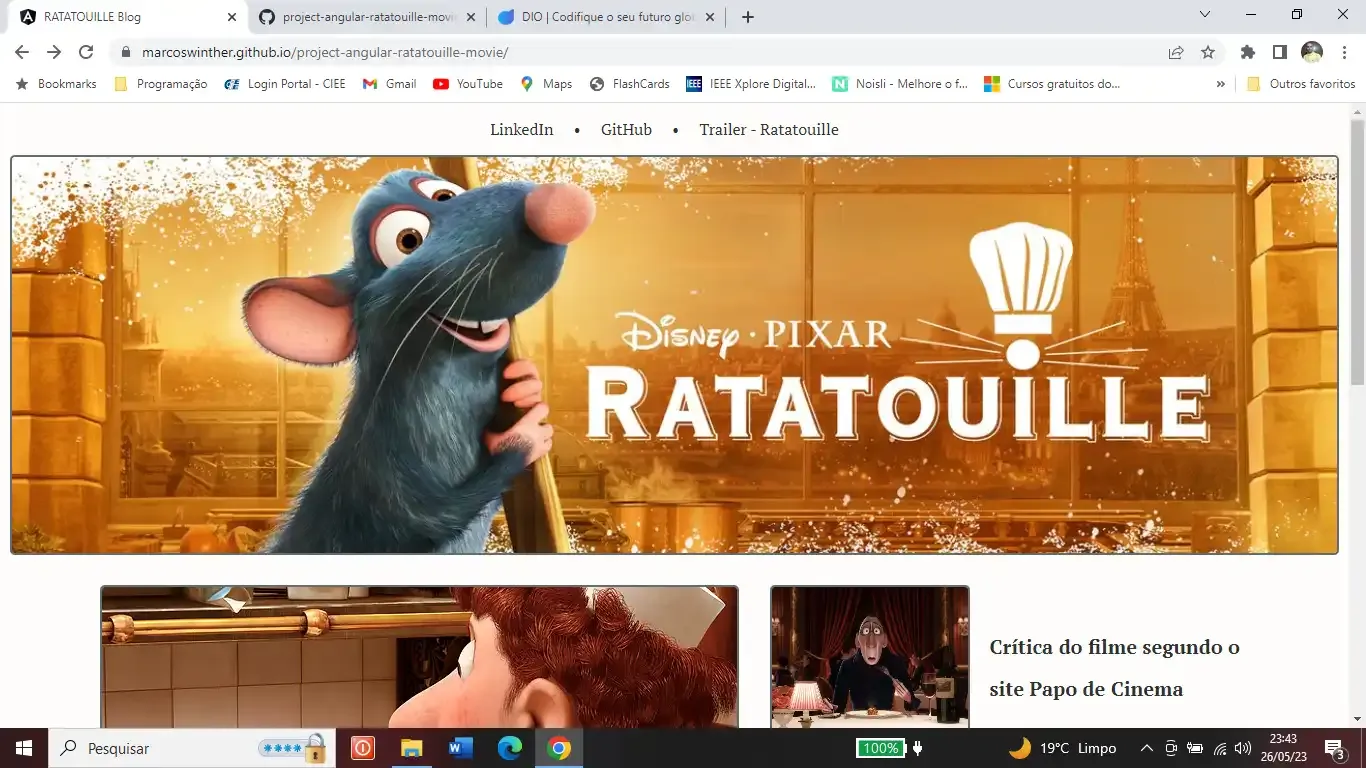Image resolution: width=1366 pixels, height=768 pixels.
Task: Open the Chrome extensions puzzle icon
Action: 1247,52
